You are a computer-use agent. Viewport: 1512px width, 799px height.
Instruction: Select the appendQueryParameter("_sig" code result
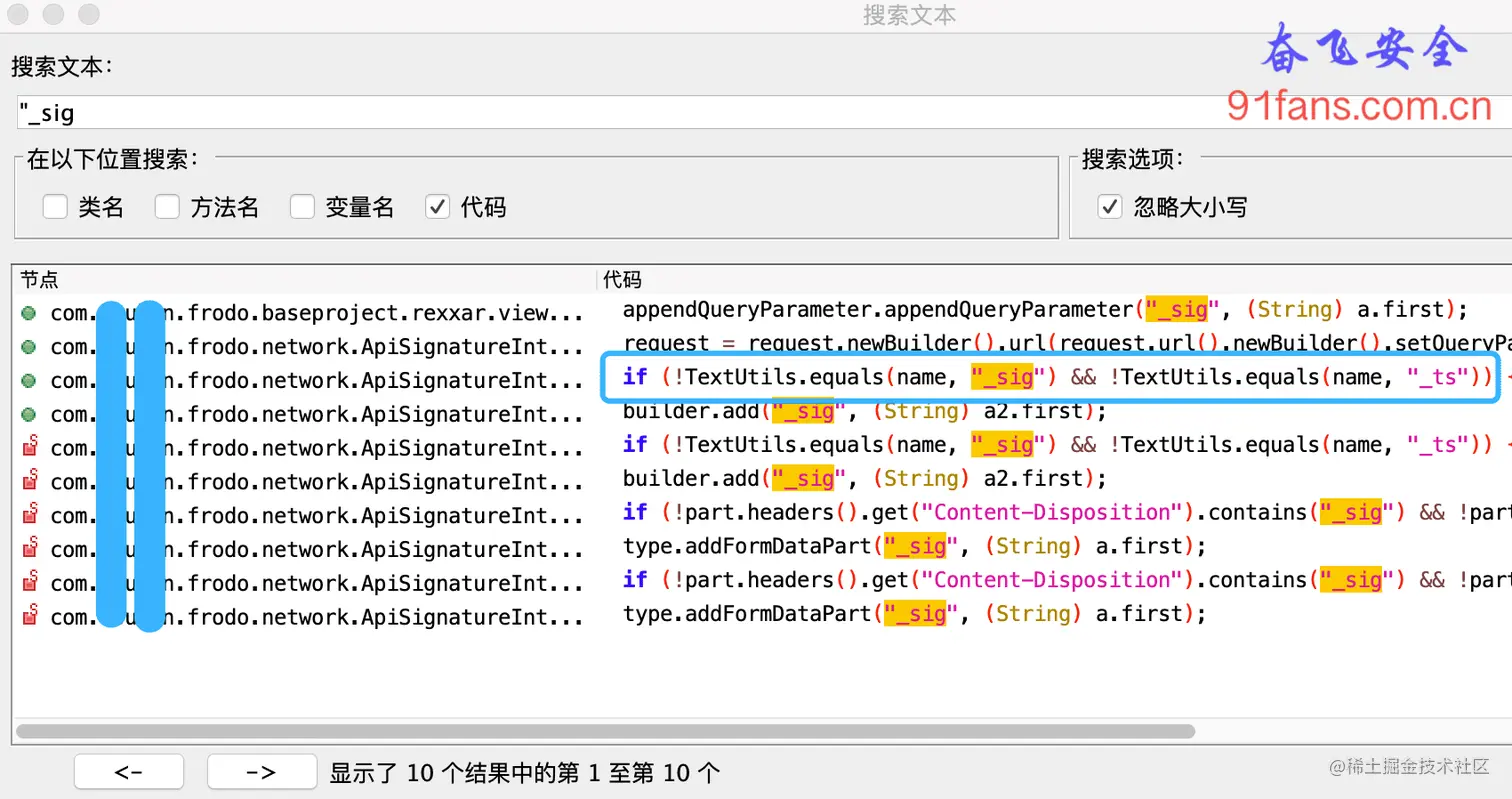tap(1045, 309)
